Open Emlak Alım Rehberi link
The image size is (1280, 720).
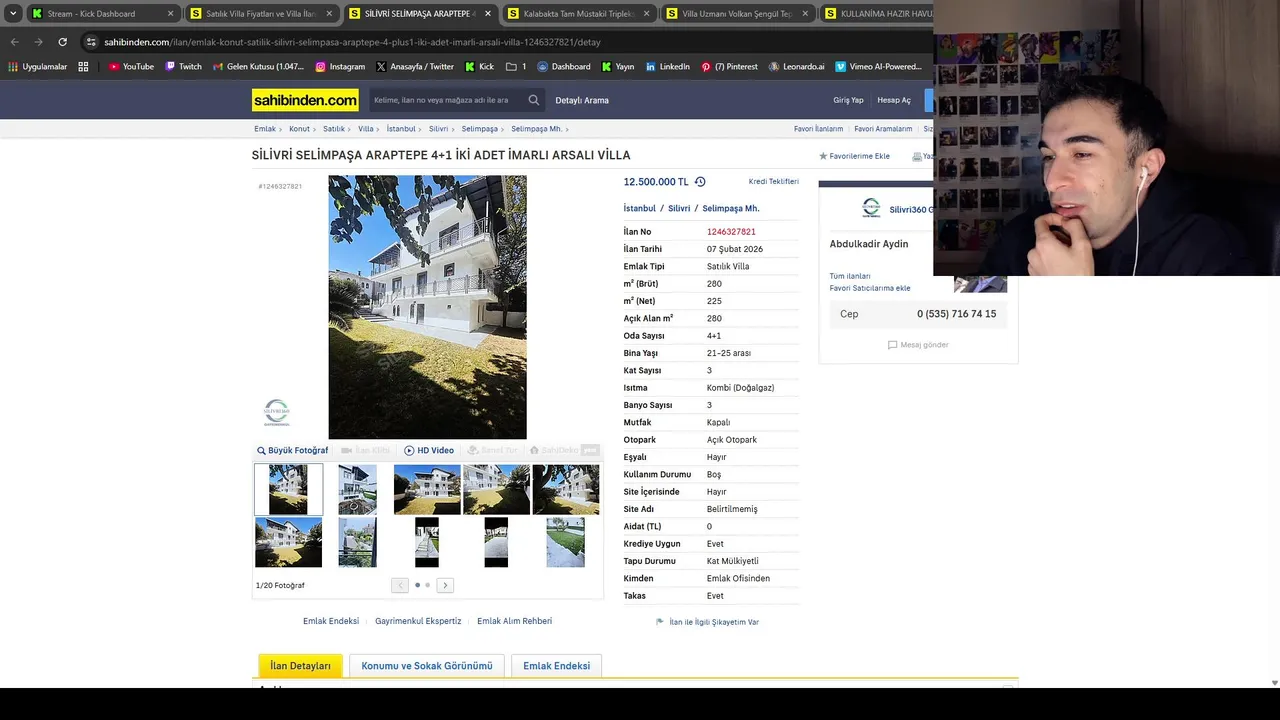pyautogui.click(x=514, y=621)
